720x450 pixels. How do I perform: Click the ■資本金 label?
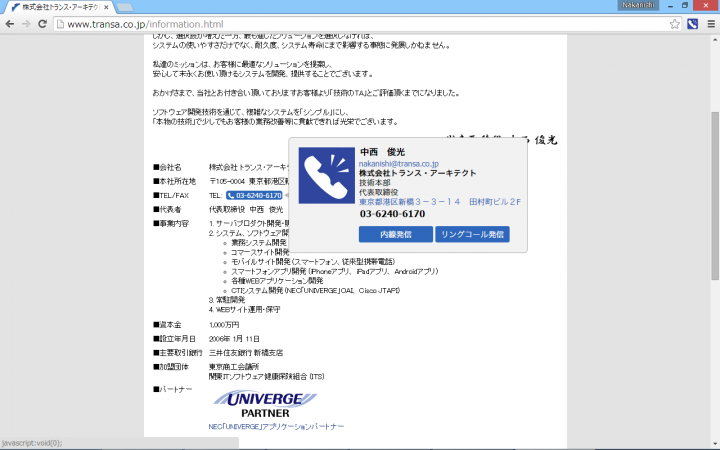click(167, 325)
